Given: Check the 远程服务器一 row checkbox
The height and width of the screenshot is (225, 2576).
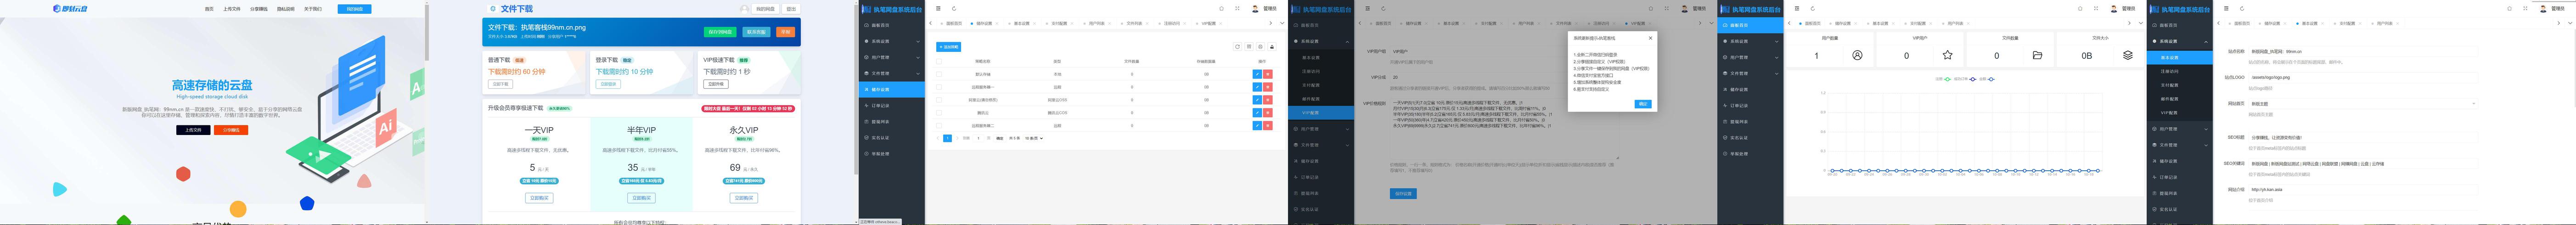Looking at the screenshot, I should click(939, 87).
